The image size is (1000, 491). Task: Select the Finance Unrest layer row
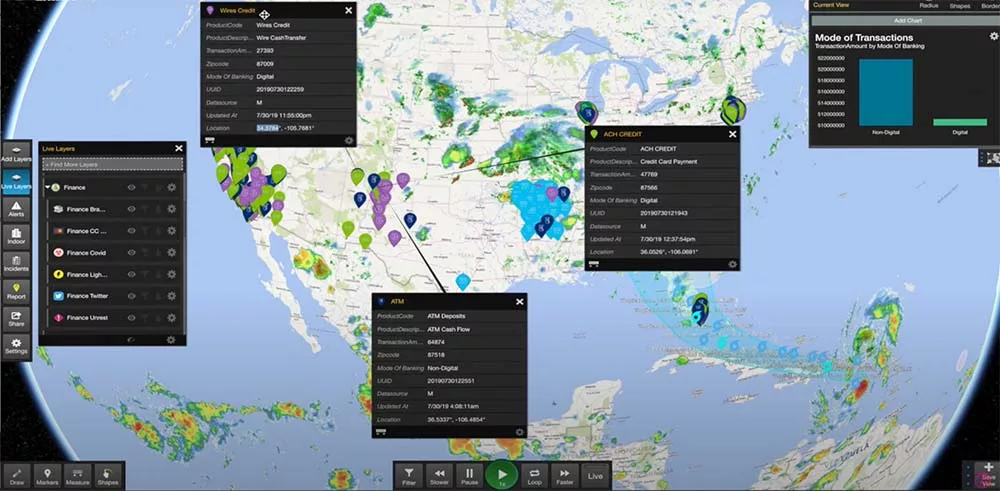(113, 318)
